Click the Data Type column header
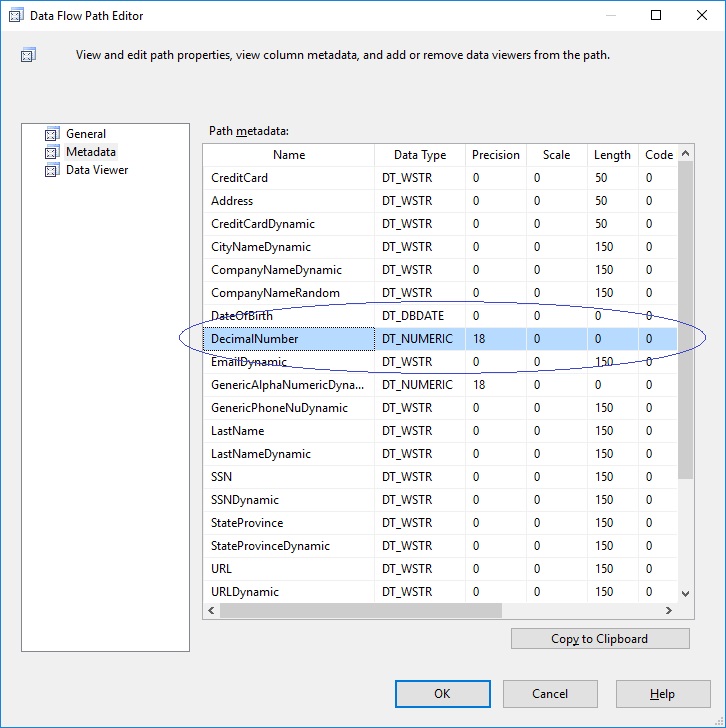The width and height of the screenshot is (726, 728). (420, 155)
